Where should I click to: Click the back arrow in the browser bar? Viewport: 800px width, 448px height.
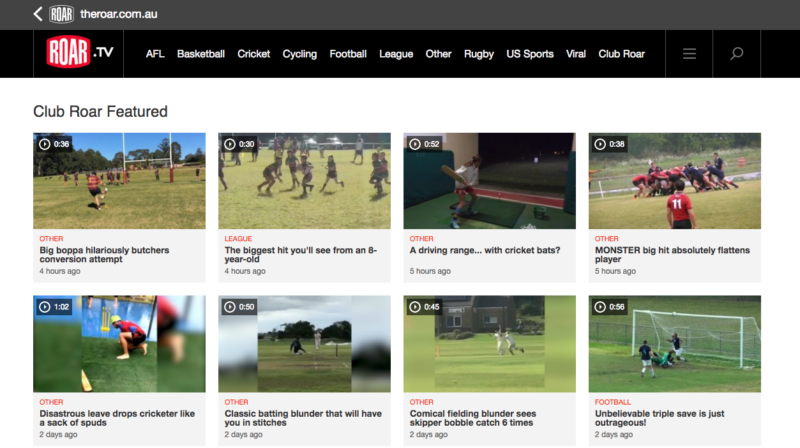[38, 14]
